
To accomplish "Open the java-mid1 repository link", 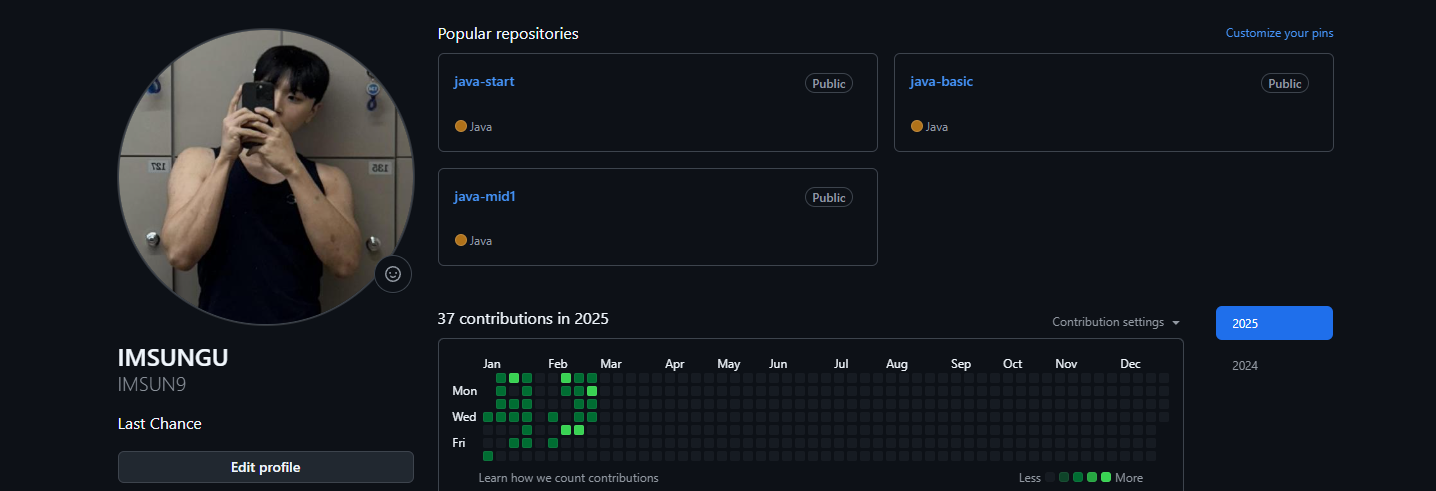I will pos(485,196).
